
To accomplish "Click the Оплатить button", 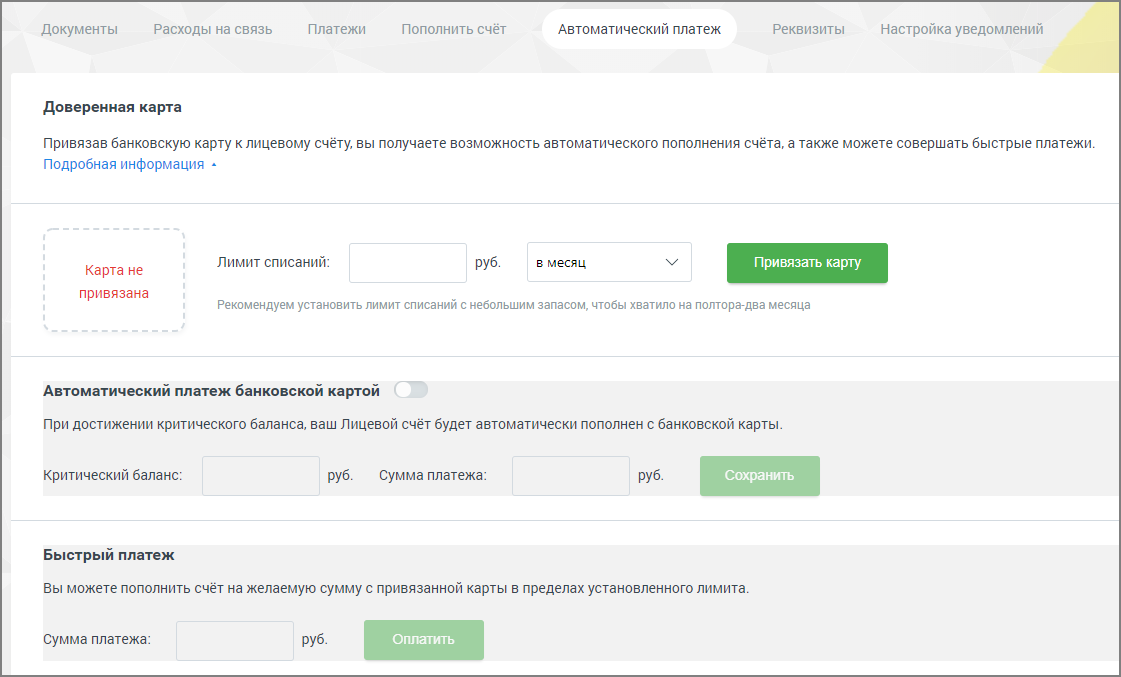I will point(423,640).
